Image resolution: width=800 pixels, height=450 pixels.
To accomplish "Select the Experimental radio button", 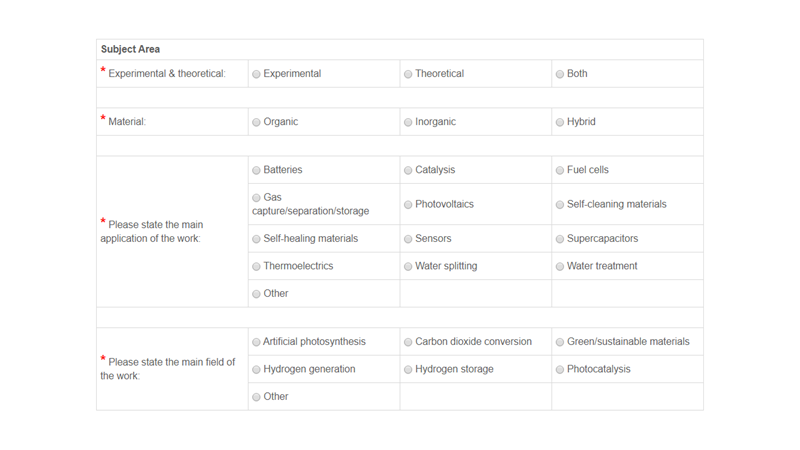I will [x=256, y=74].
